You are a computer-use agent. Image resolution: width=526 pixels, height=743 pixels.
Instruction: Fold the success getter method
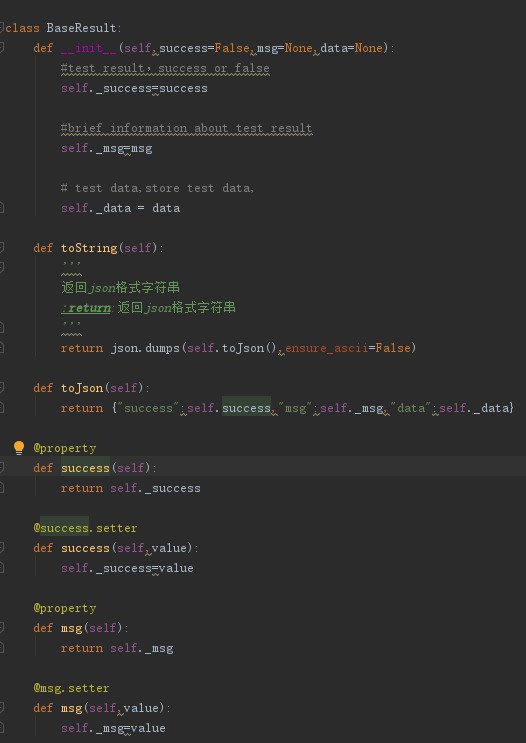2,468
